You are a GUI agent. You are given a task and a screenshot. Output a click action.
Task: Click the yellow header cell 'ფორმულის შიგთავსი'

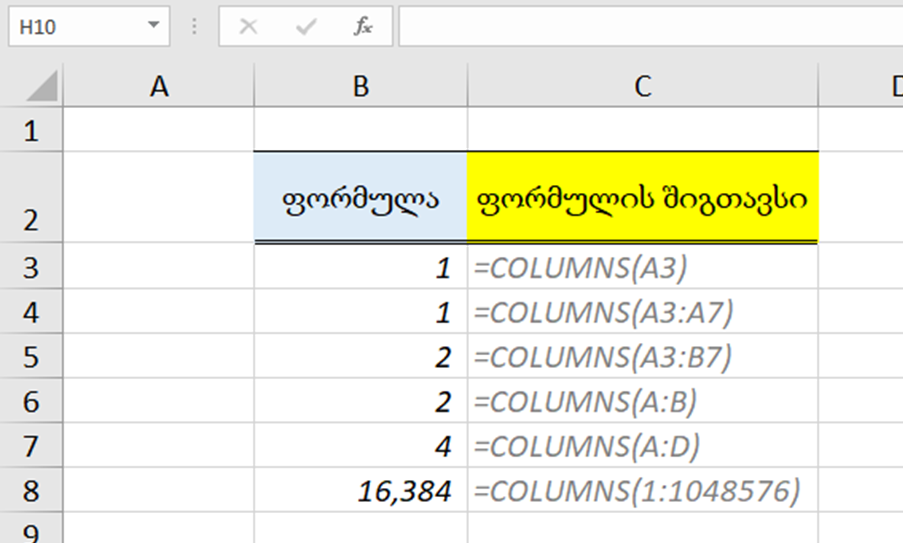point(643,198)
